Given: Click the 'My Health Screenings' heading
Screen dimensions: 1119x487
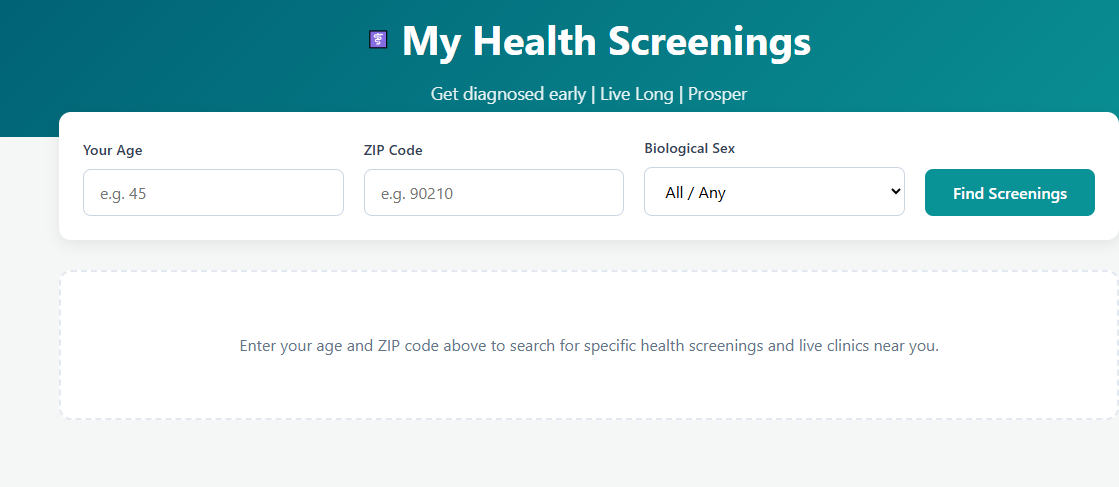Looking at the screenshot, I should coord(607,41).
